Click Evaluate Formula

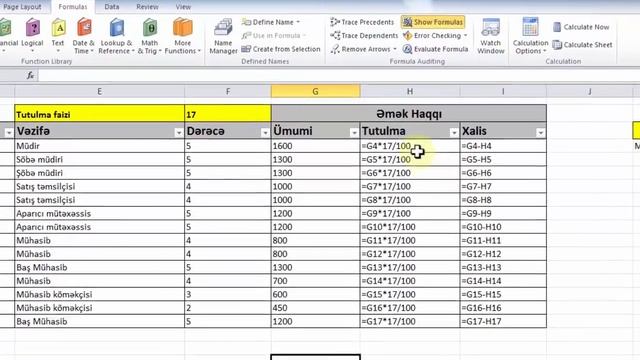tap(436, 49)
